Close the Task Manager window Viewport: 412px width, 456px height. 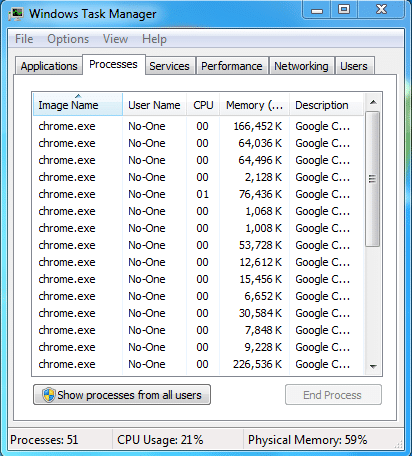[381, 10]
